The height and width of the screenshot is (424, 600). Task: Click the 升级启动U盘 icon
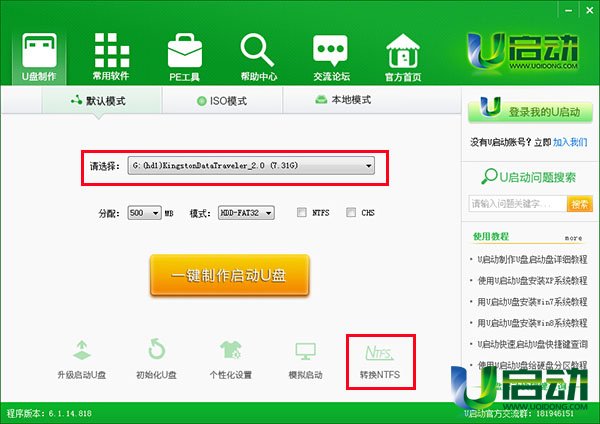tap(82, 352)
